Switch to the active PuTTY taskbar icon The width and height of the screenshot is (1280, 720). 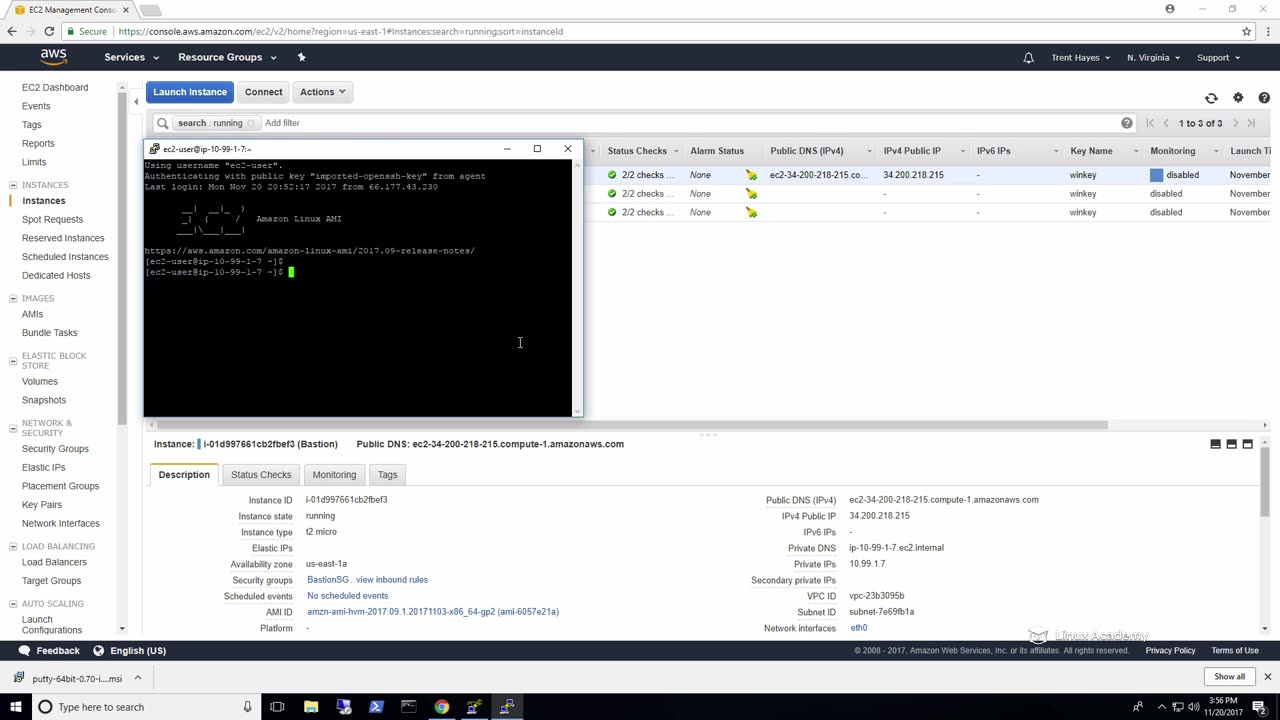click(x=507, y=707)
